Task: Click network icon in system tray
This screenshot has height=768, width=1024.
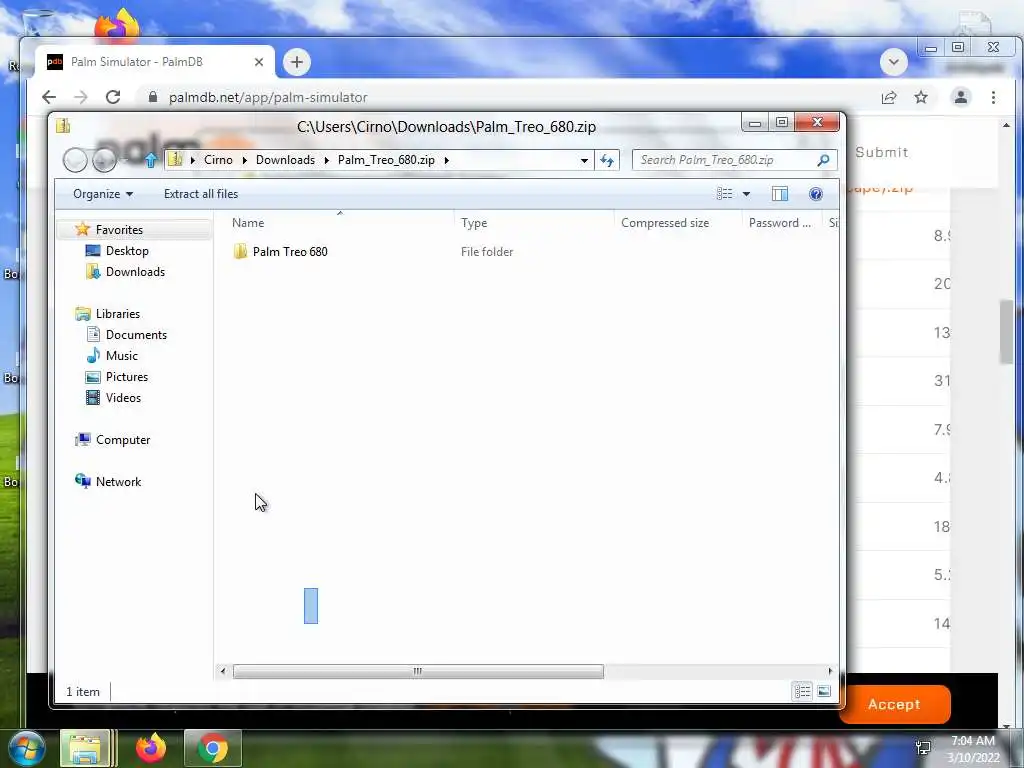Action: pyautogui.click(x=923, y=748)
